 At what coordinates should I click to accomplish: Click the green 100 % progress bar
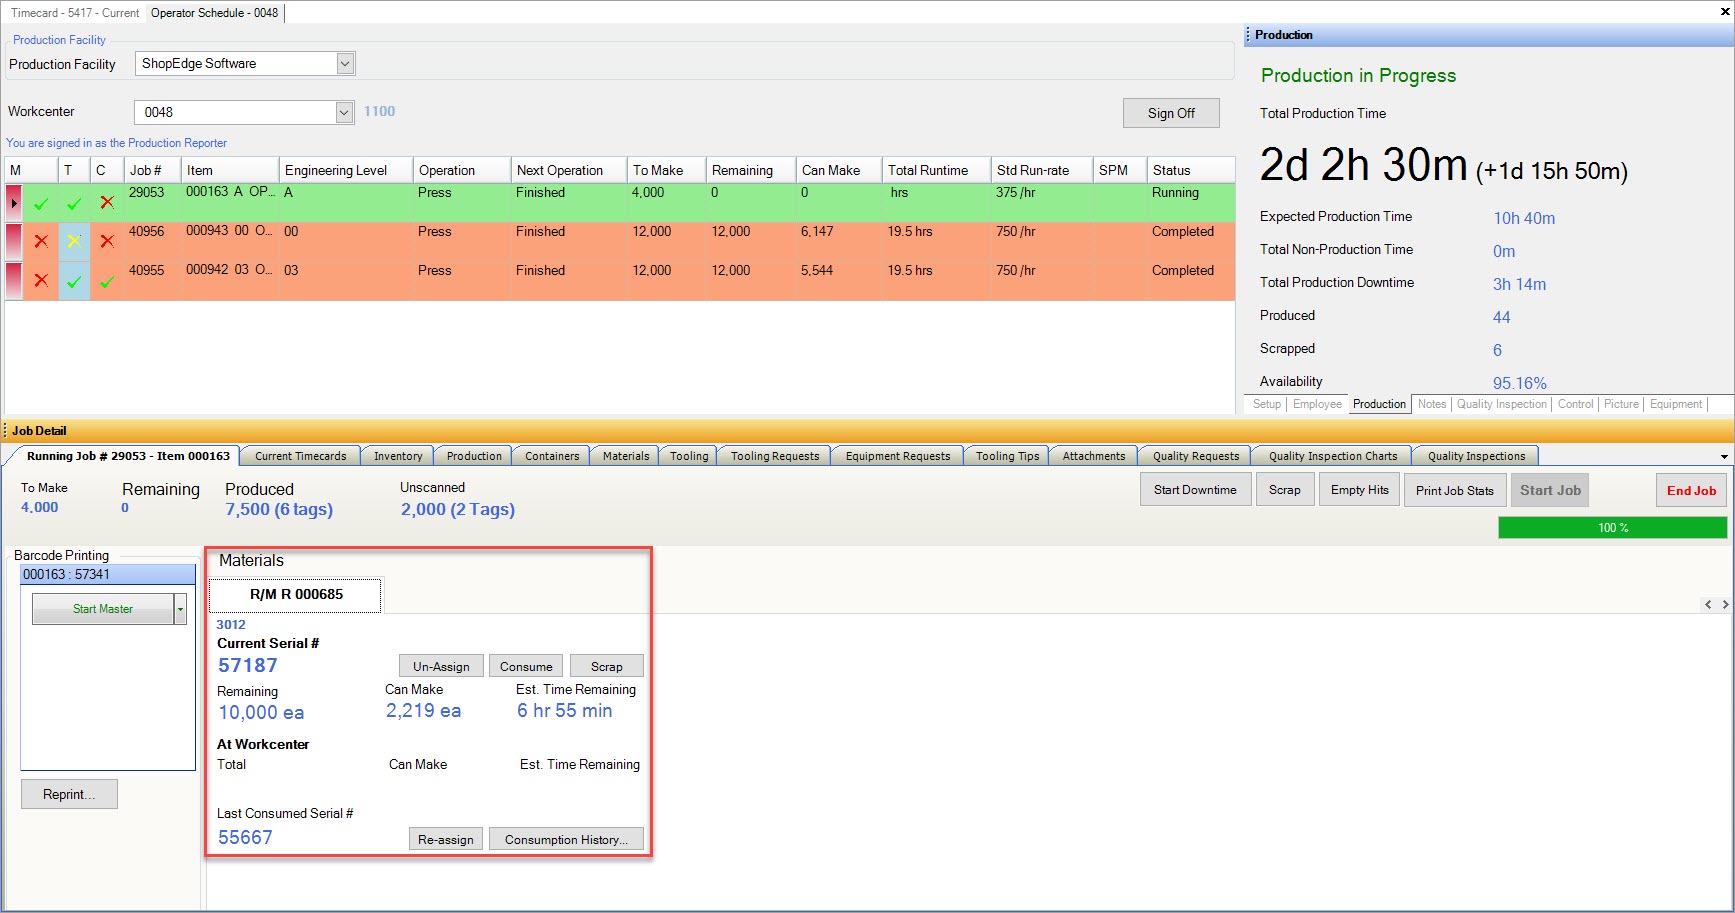(1612, 527)
